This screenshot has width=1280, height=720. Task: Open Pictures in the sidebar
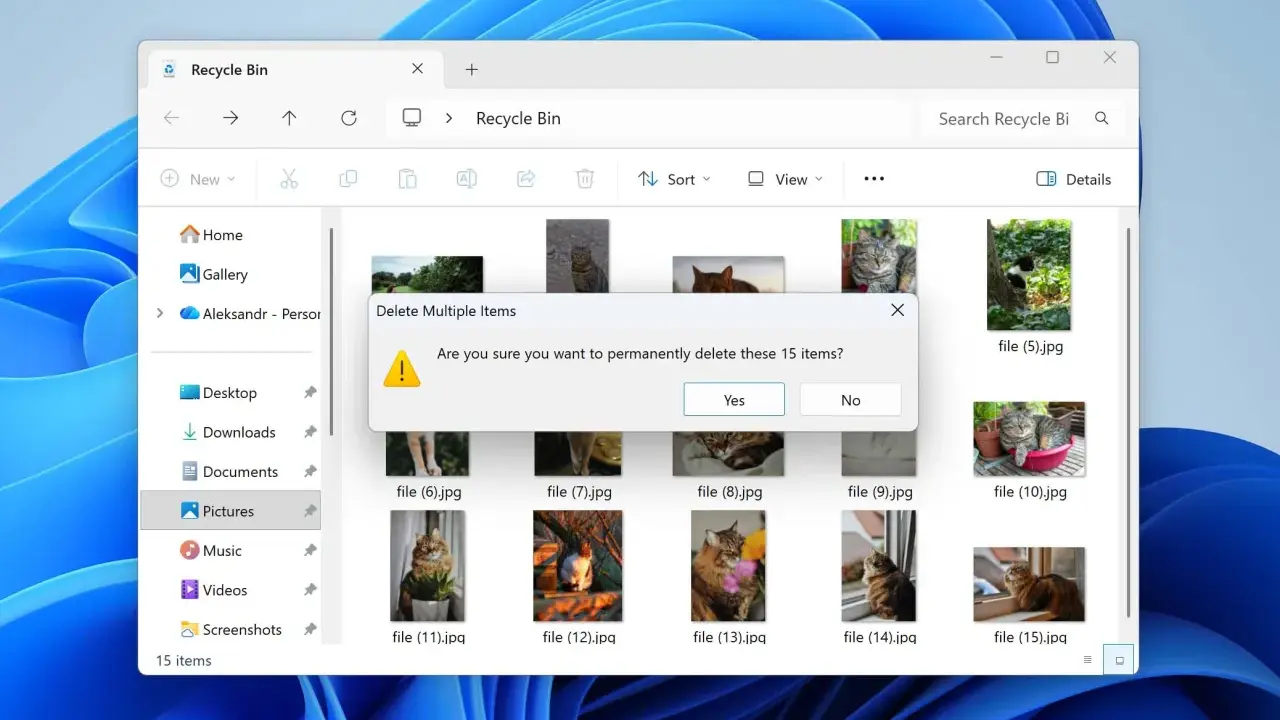[231, 511]
